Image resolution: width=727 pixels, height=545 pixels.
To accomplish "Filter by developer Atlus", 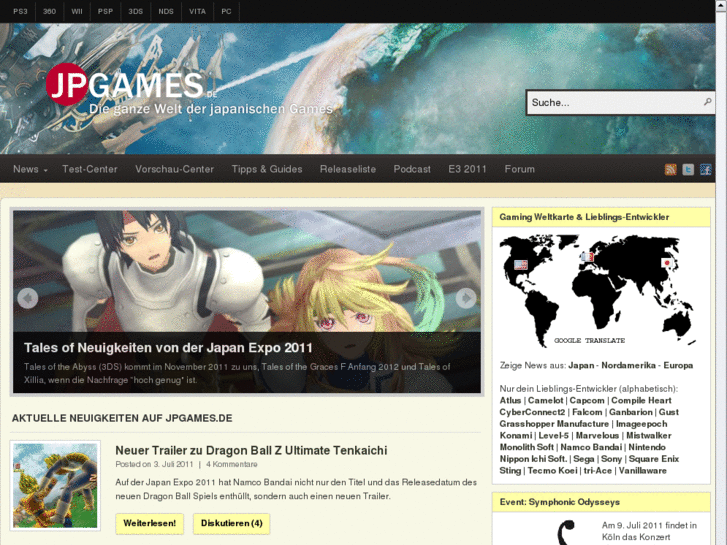I will point(510,400).
